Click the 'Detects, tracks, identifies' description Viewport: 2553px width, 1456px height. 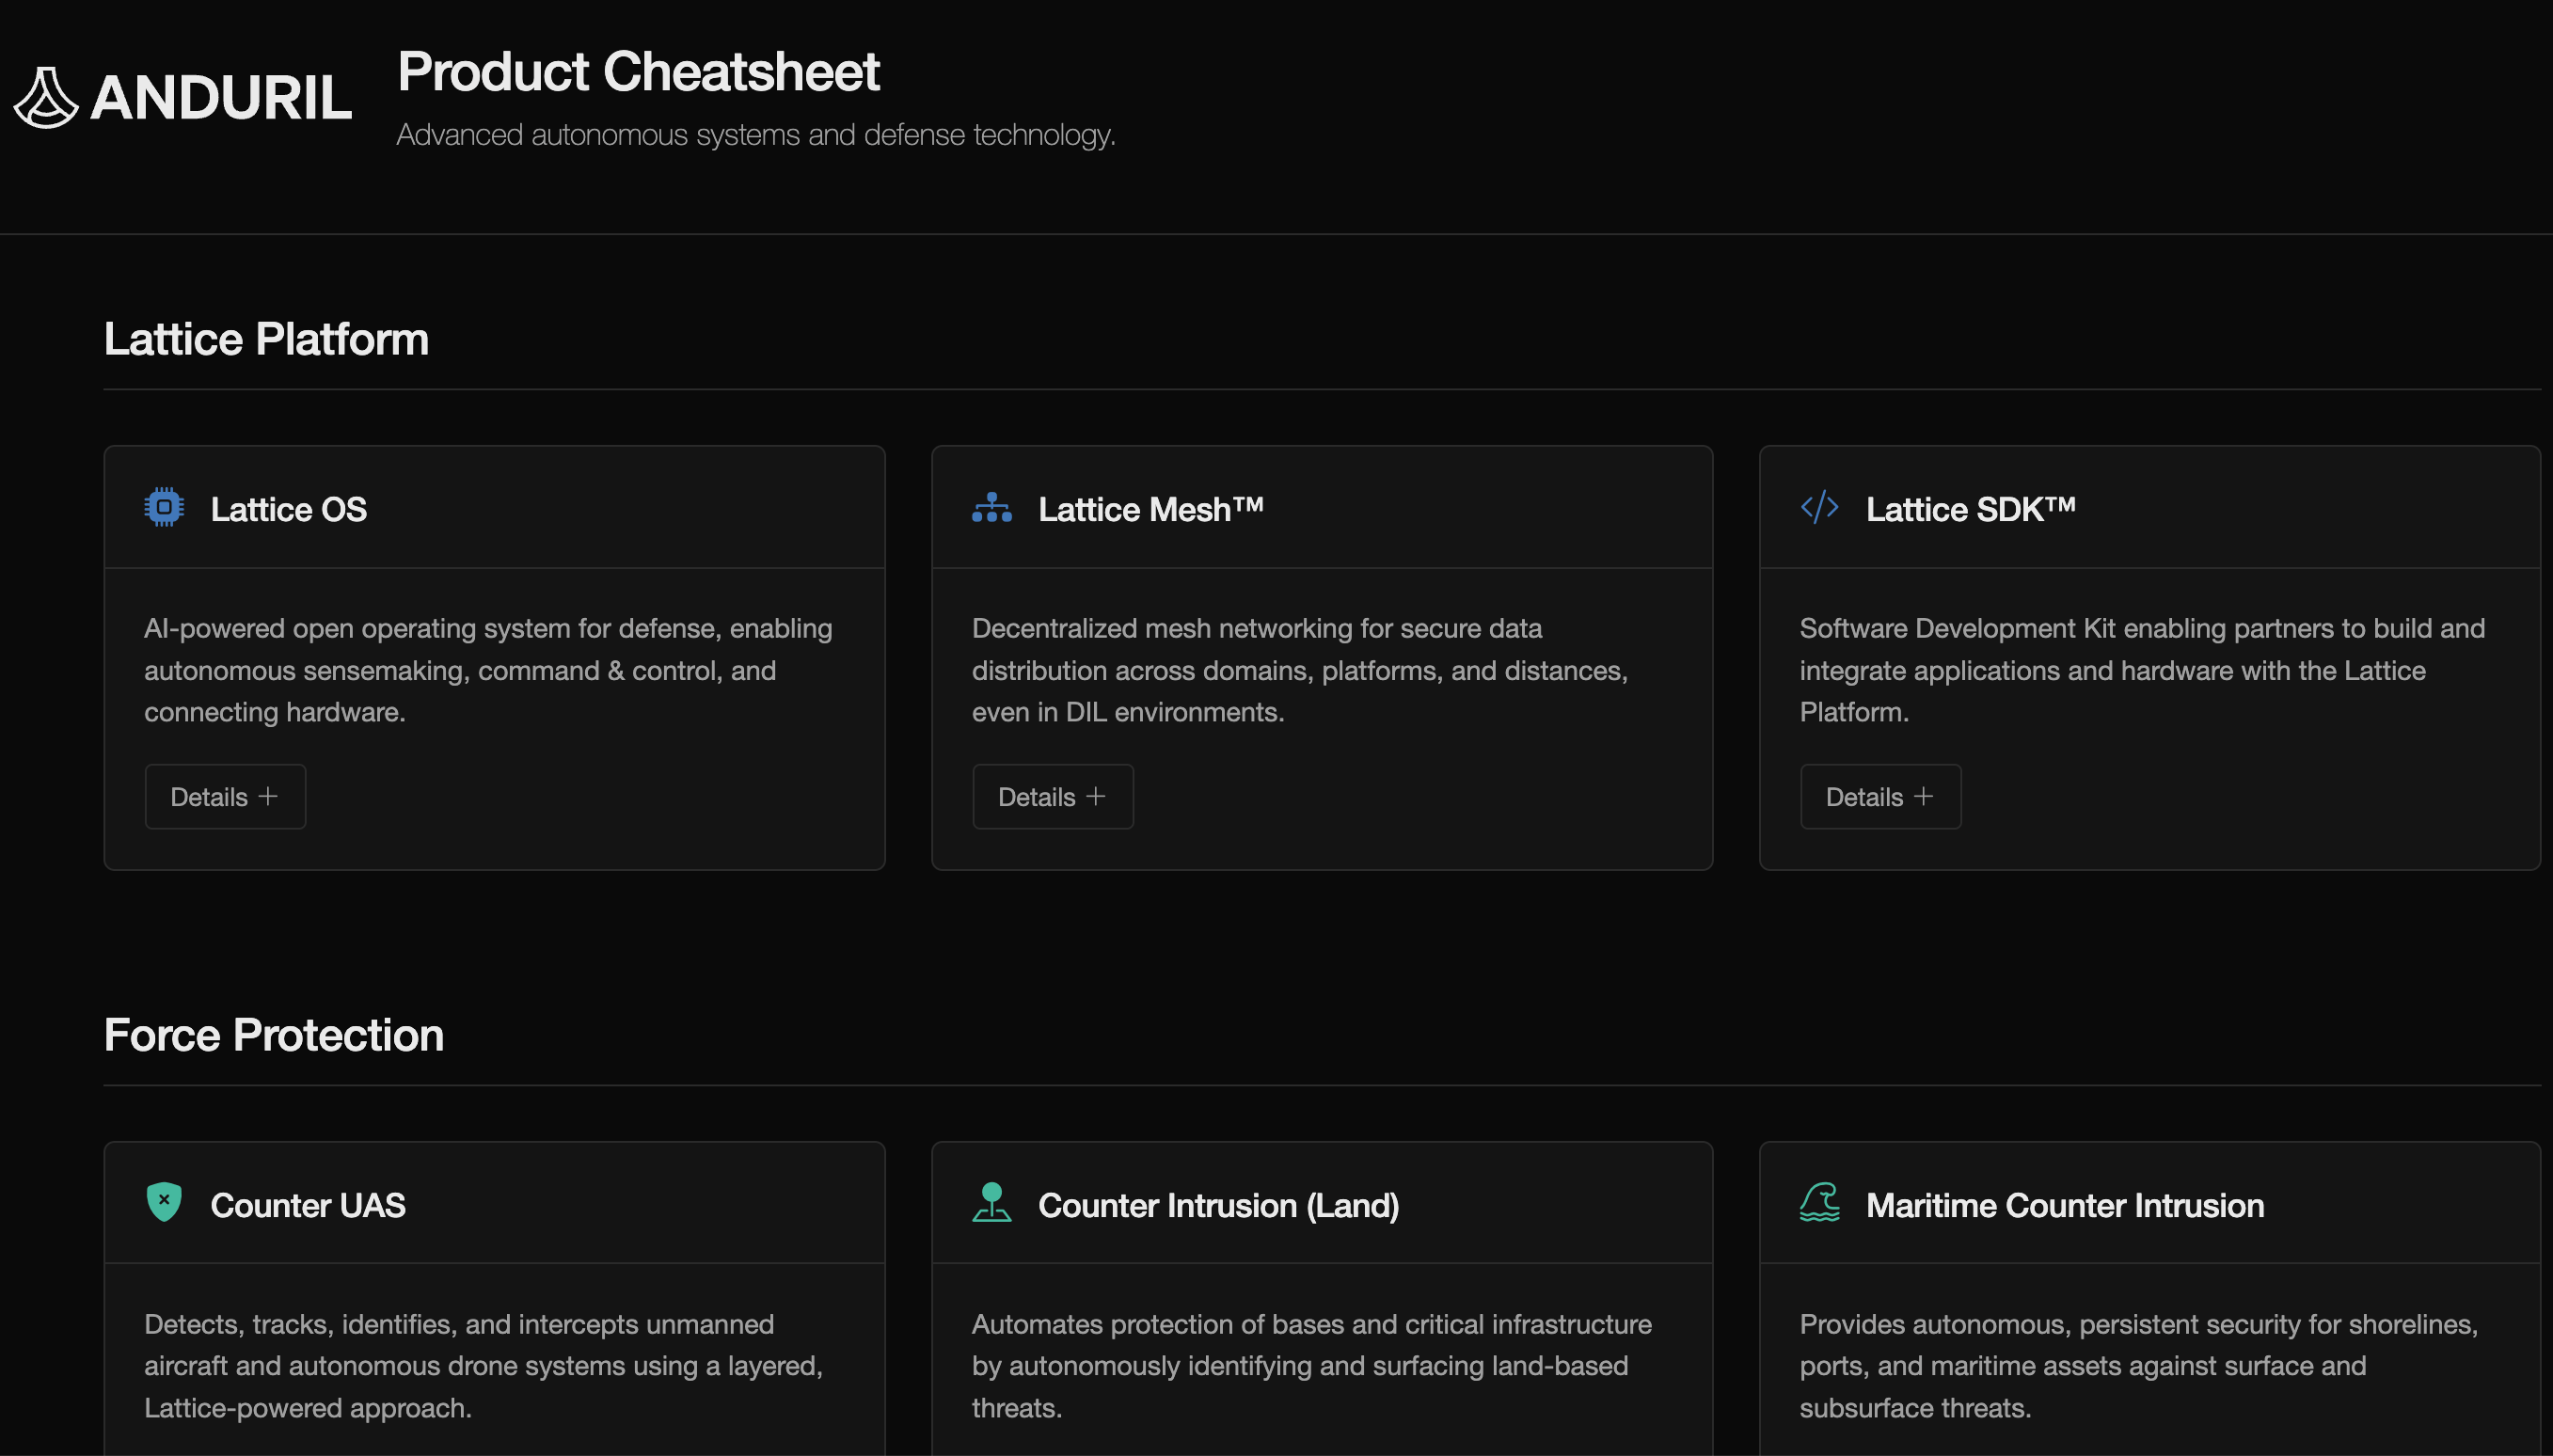click(x=484, y=1366)
